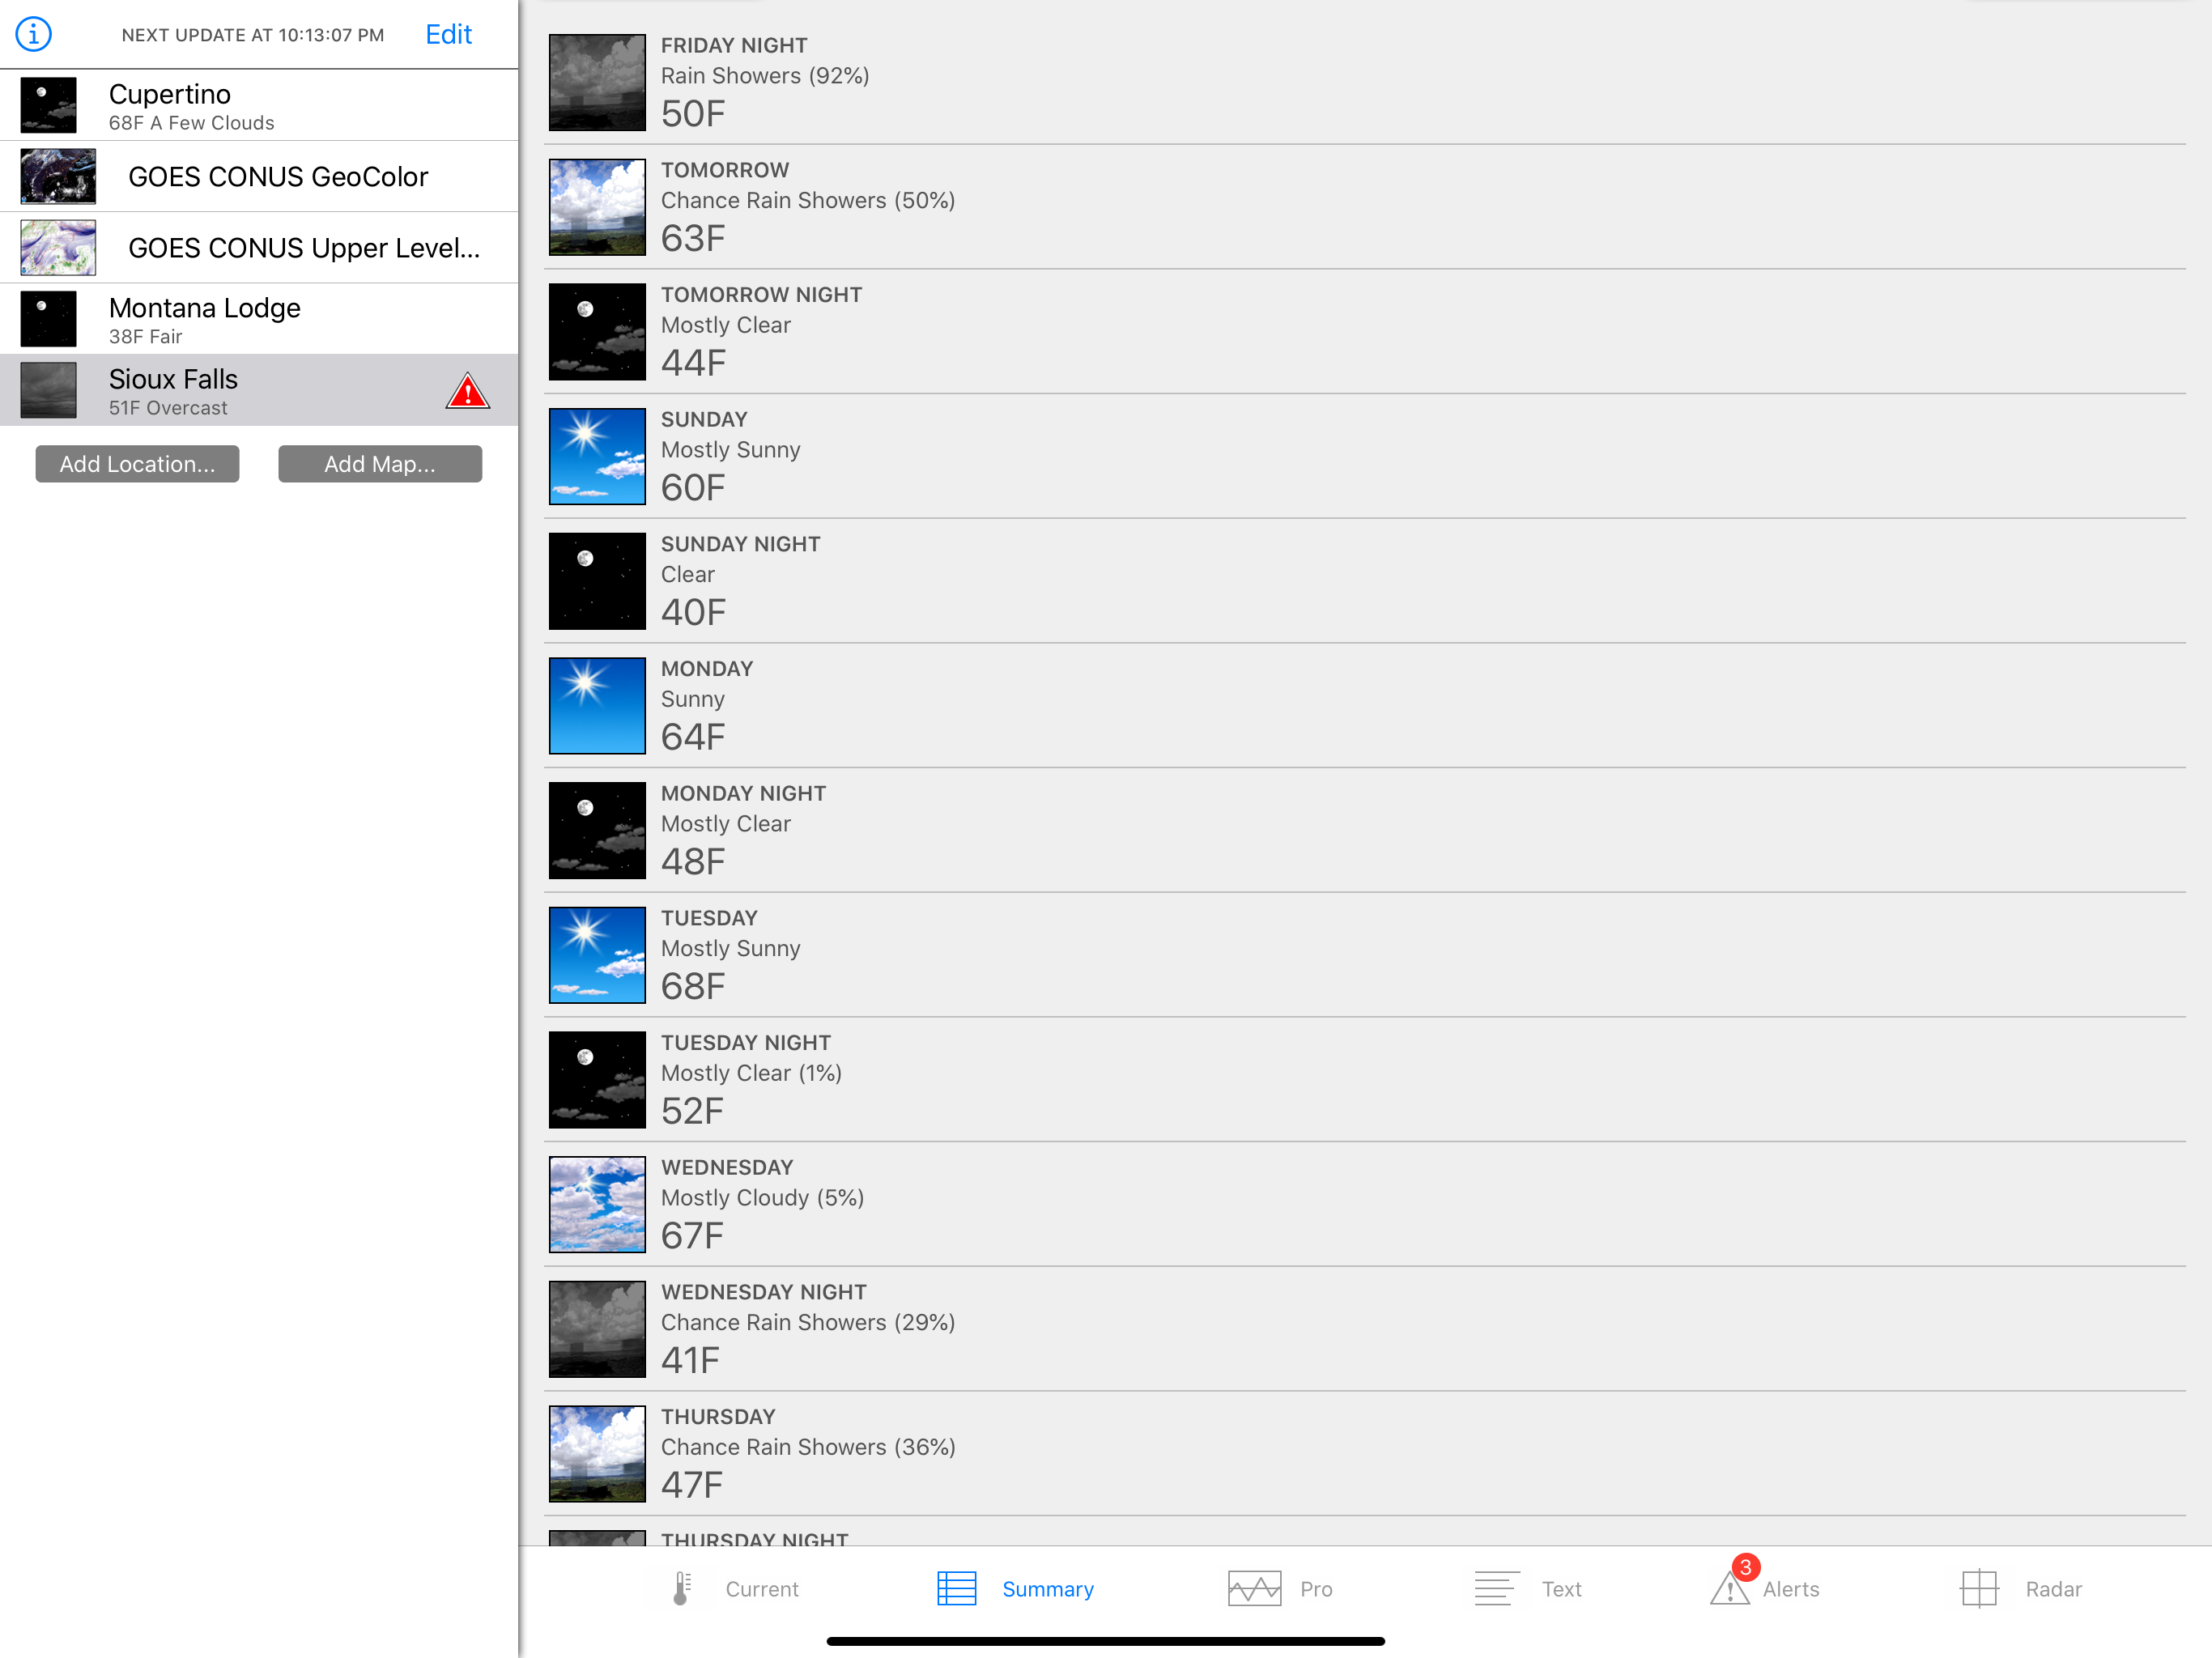Select the Montana Lodge location

tap(259, 319)
